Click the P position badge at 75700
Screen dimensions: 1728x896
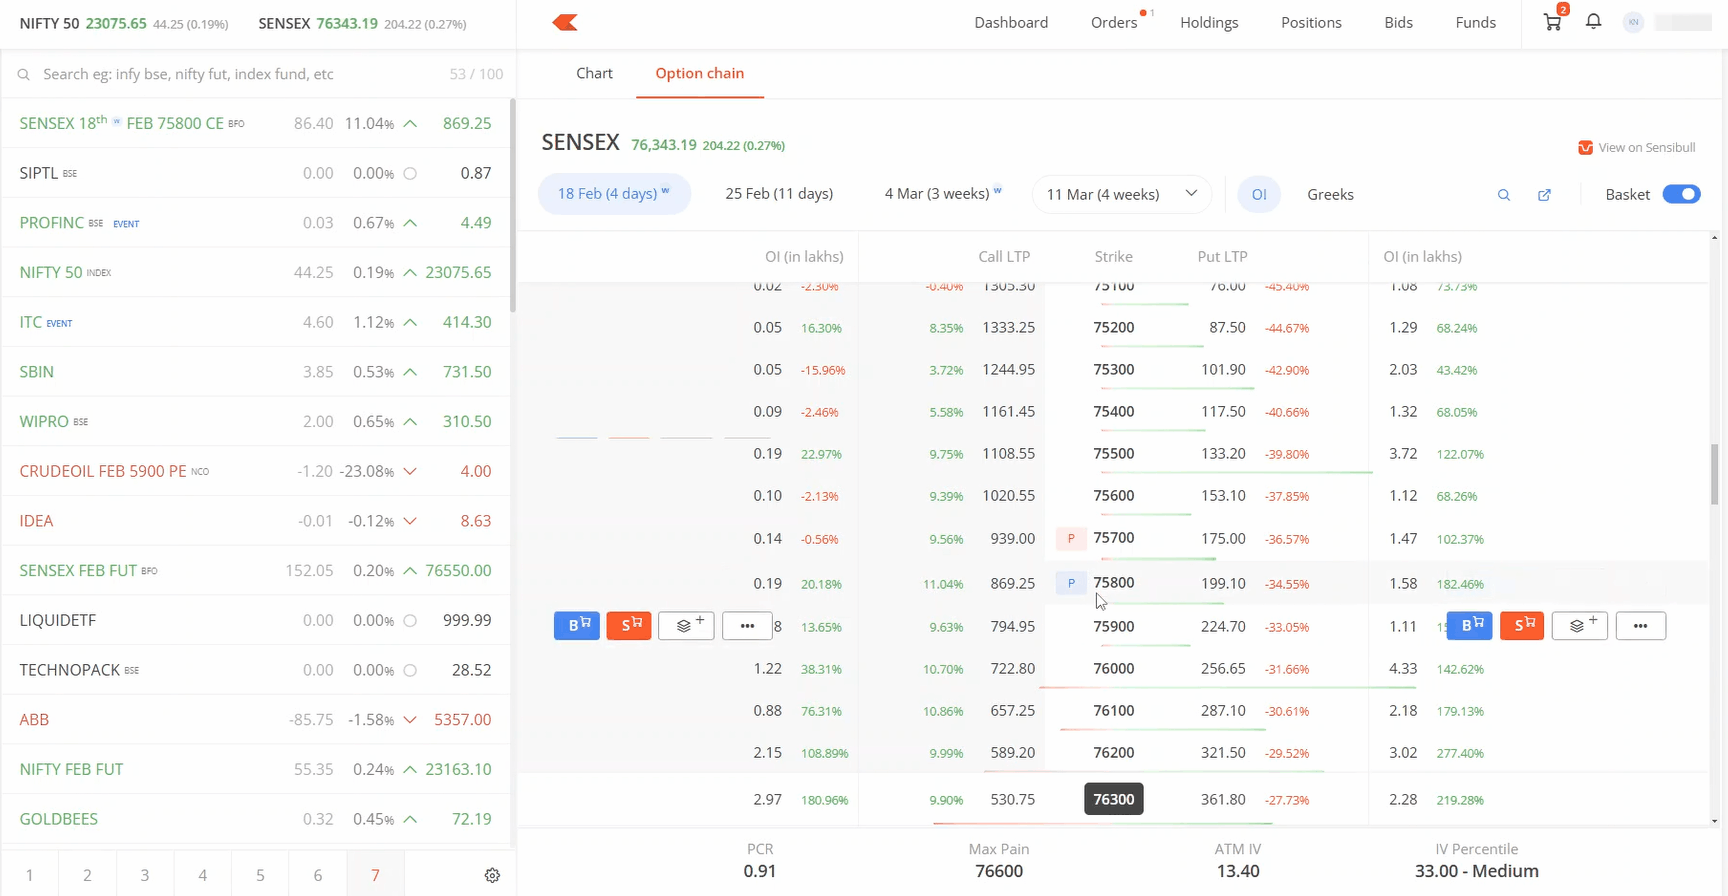1071,538
